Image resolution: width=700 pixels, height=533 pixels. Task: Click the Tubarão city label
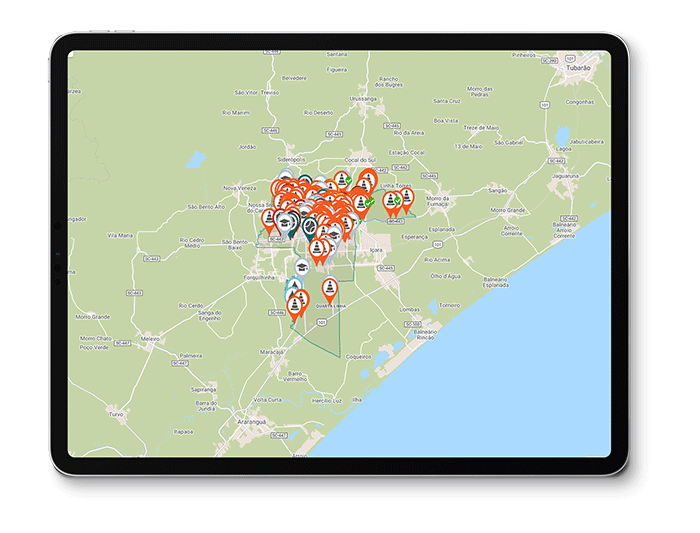579,68
